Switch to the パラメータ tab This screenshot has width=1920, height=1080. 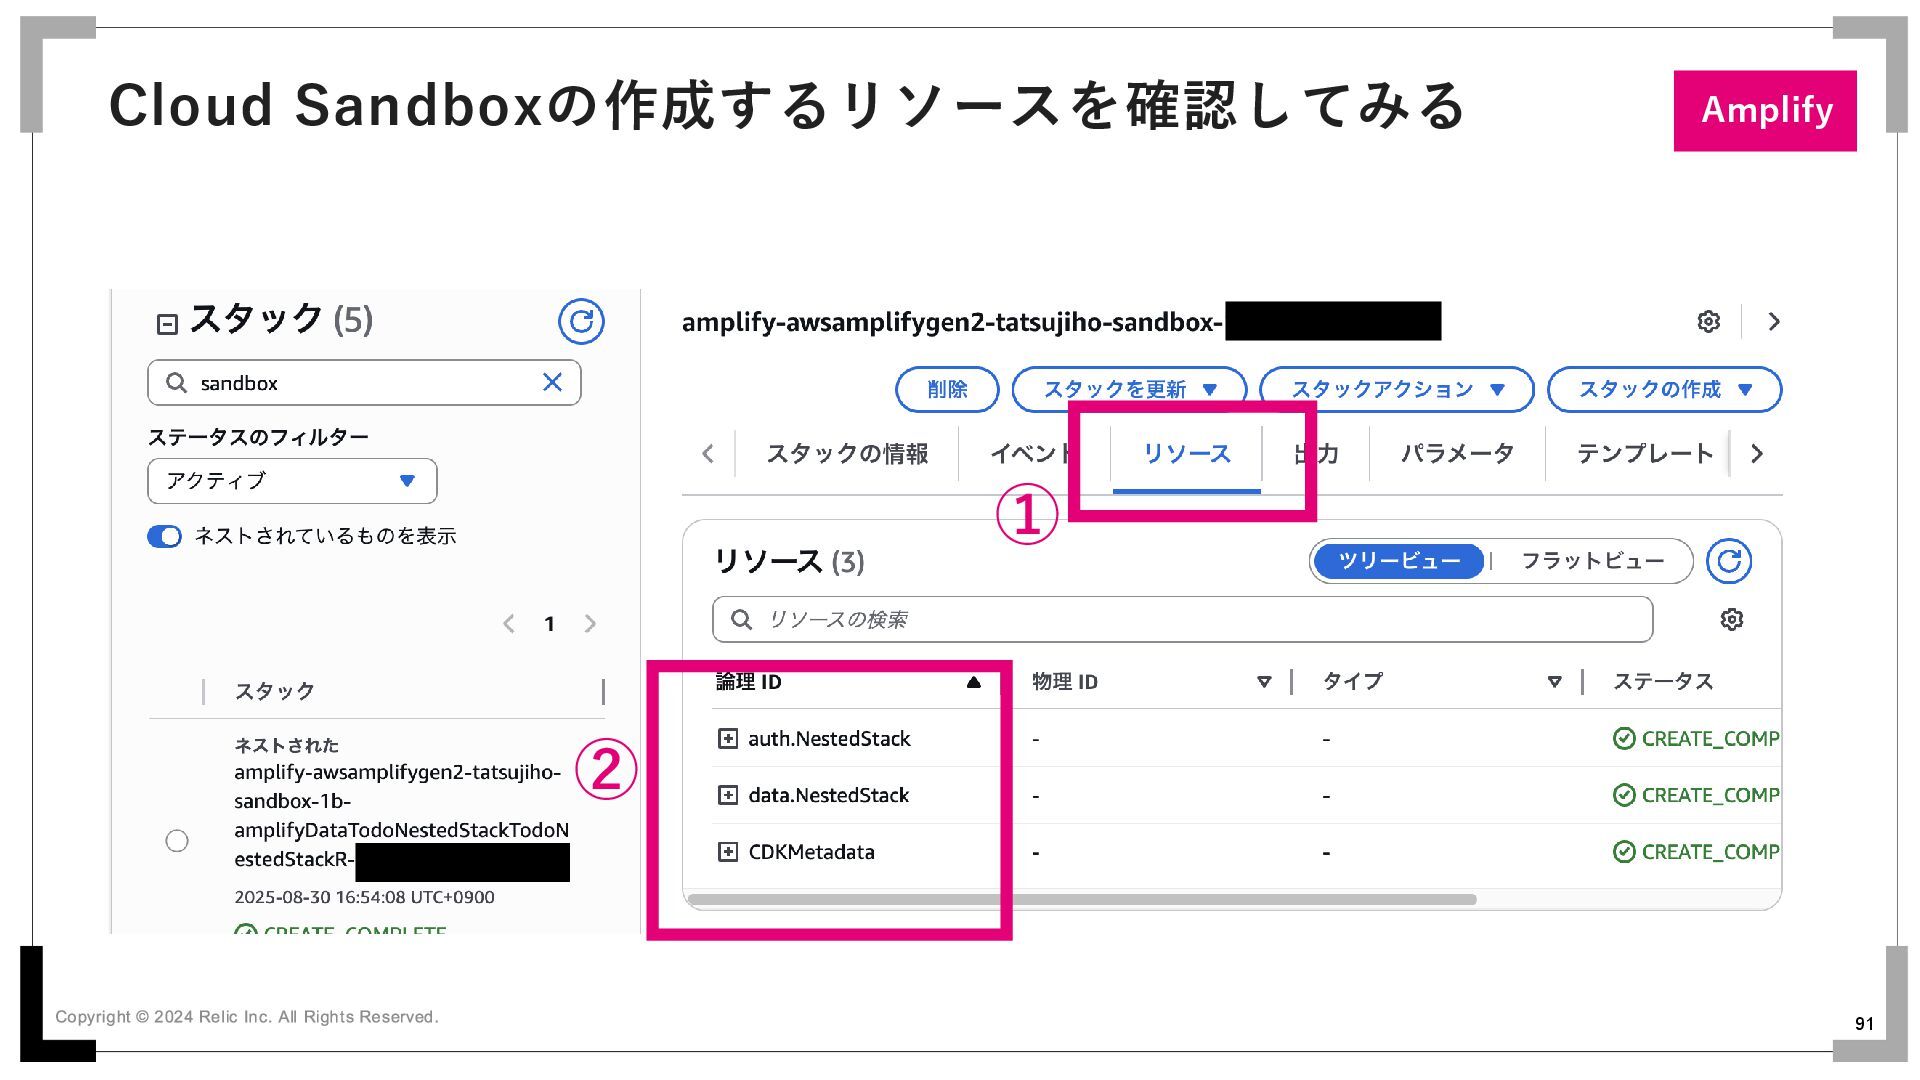[x=1457, y=454]
